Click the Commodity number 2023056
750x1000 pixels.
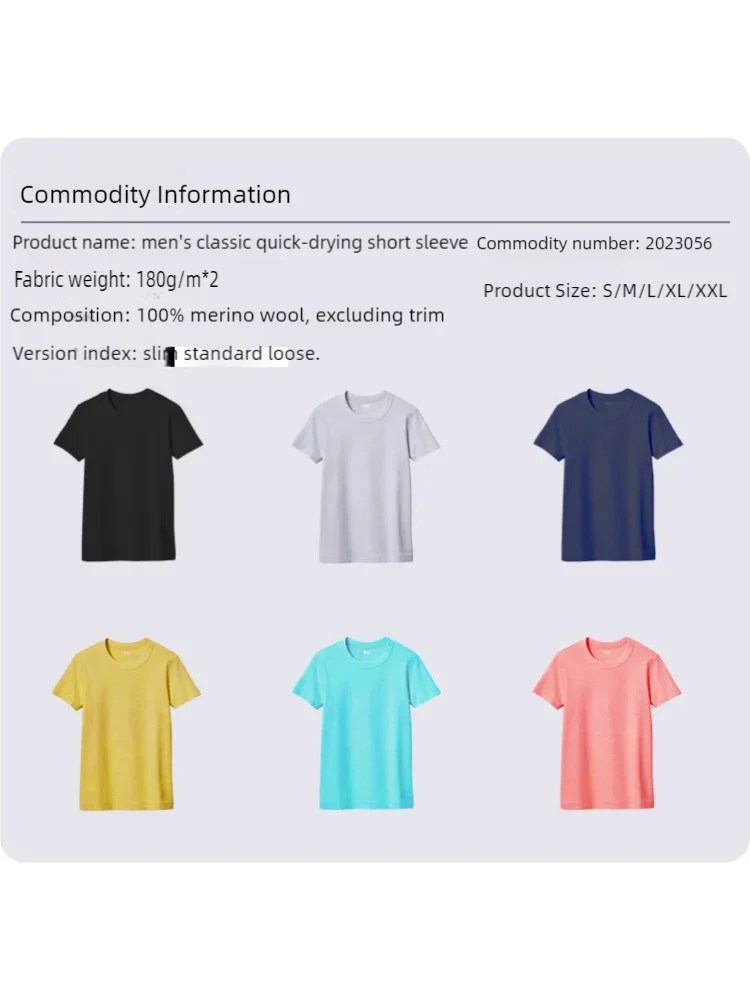click(x=594, y=244)
